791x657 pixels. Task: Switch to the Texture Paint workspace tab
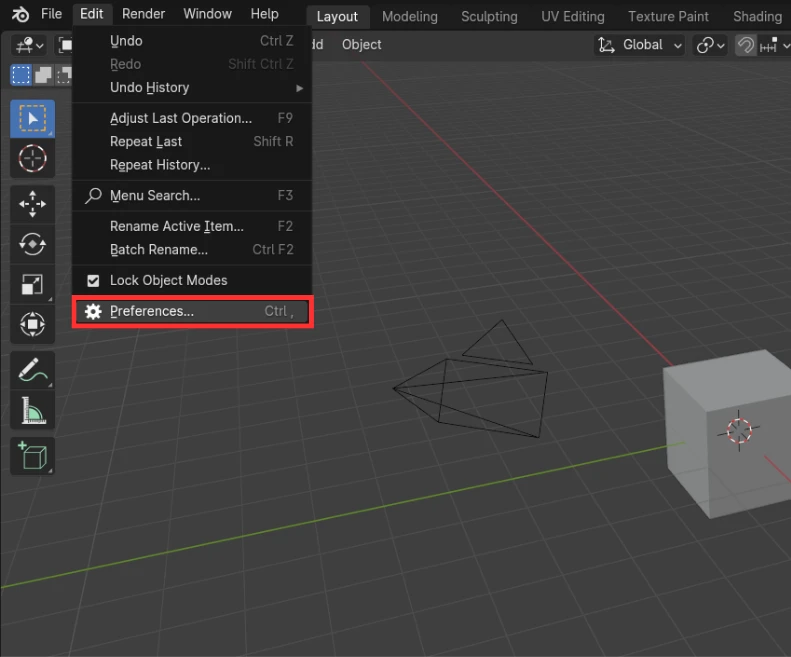668,17
